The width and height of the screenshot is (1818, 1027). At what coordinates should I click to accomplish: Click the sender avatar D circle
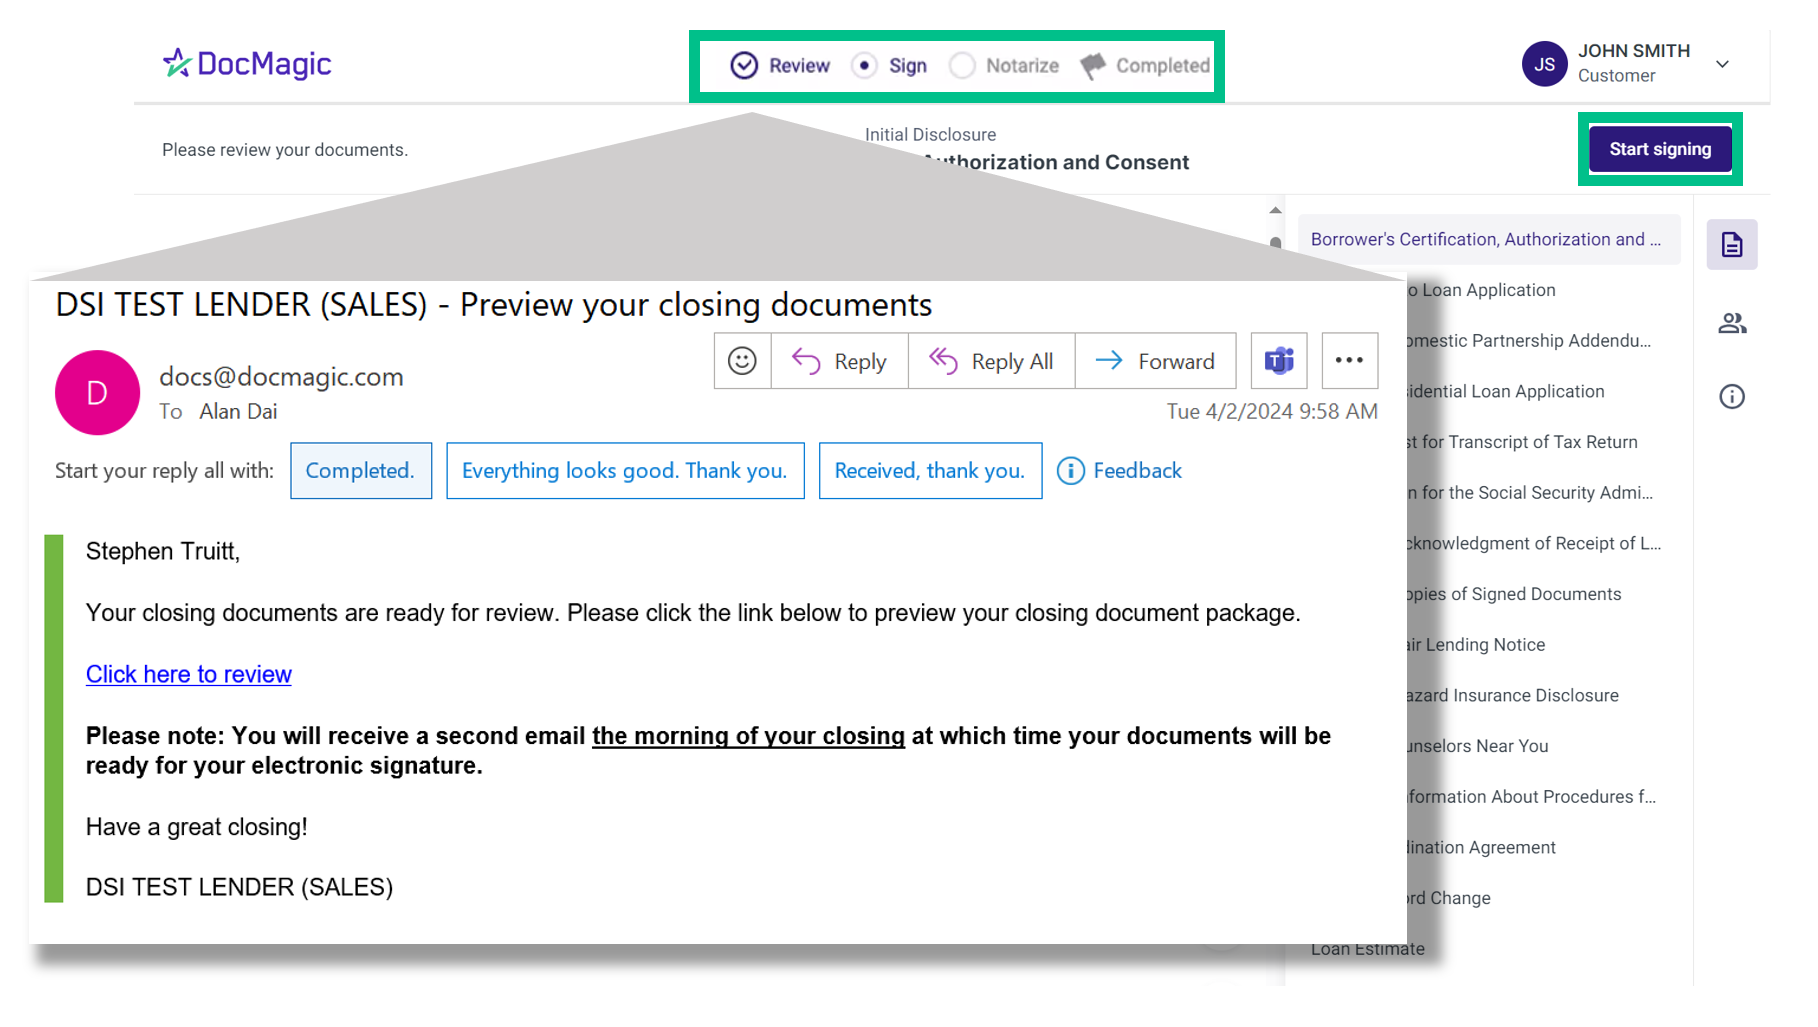97,393
